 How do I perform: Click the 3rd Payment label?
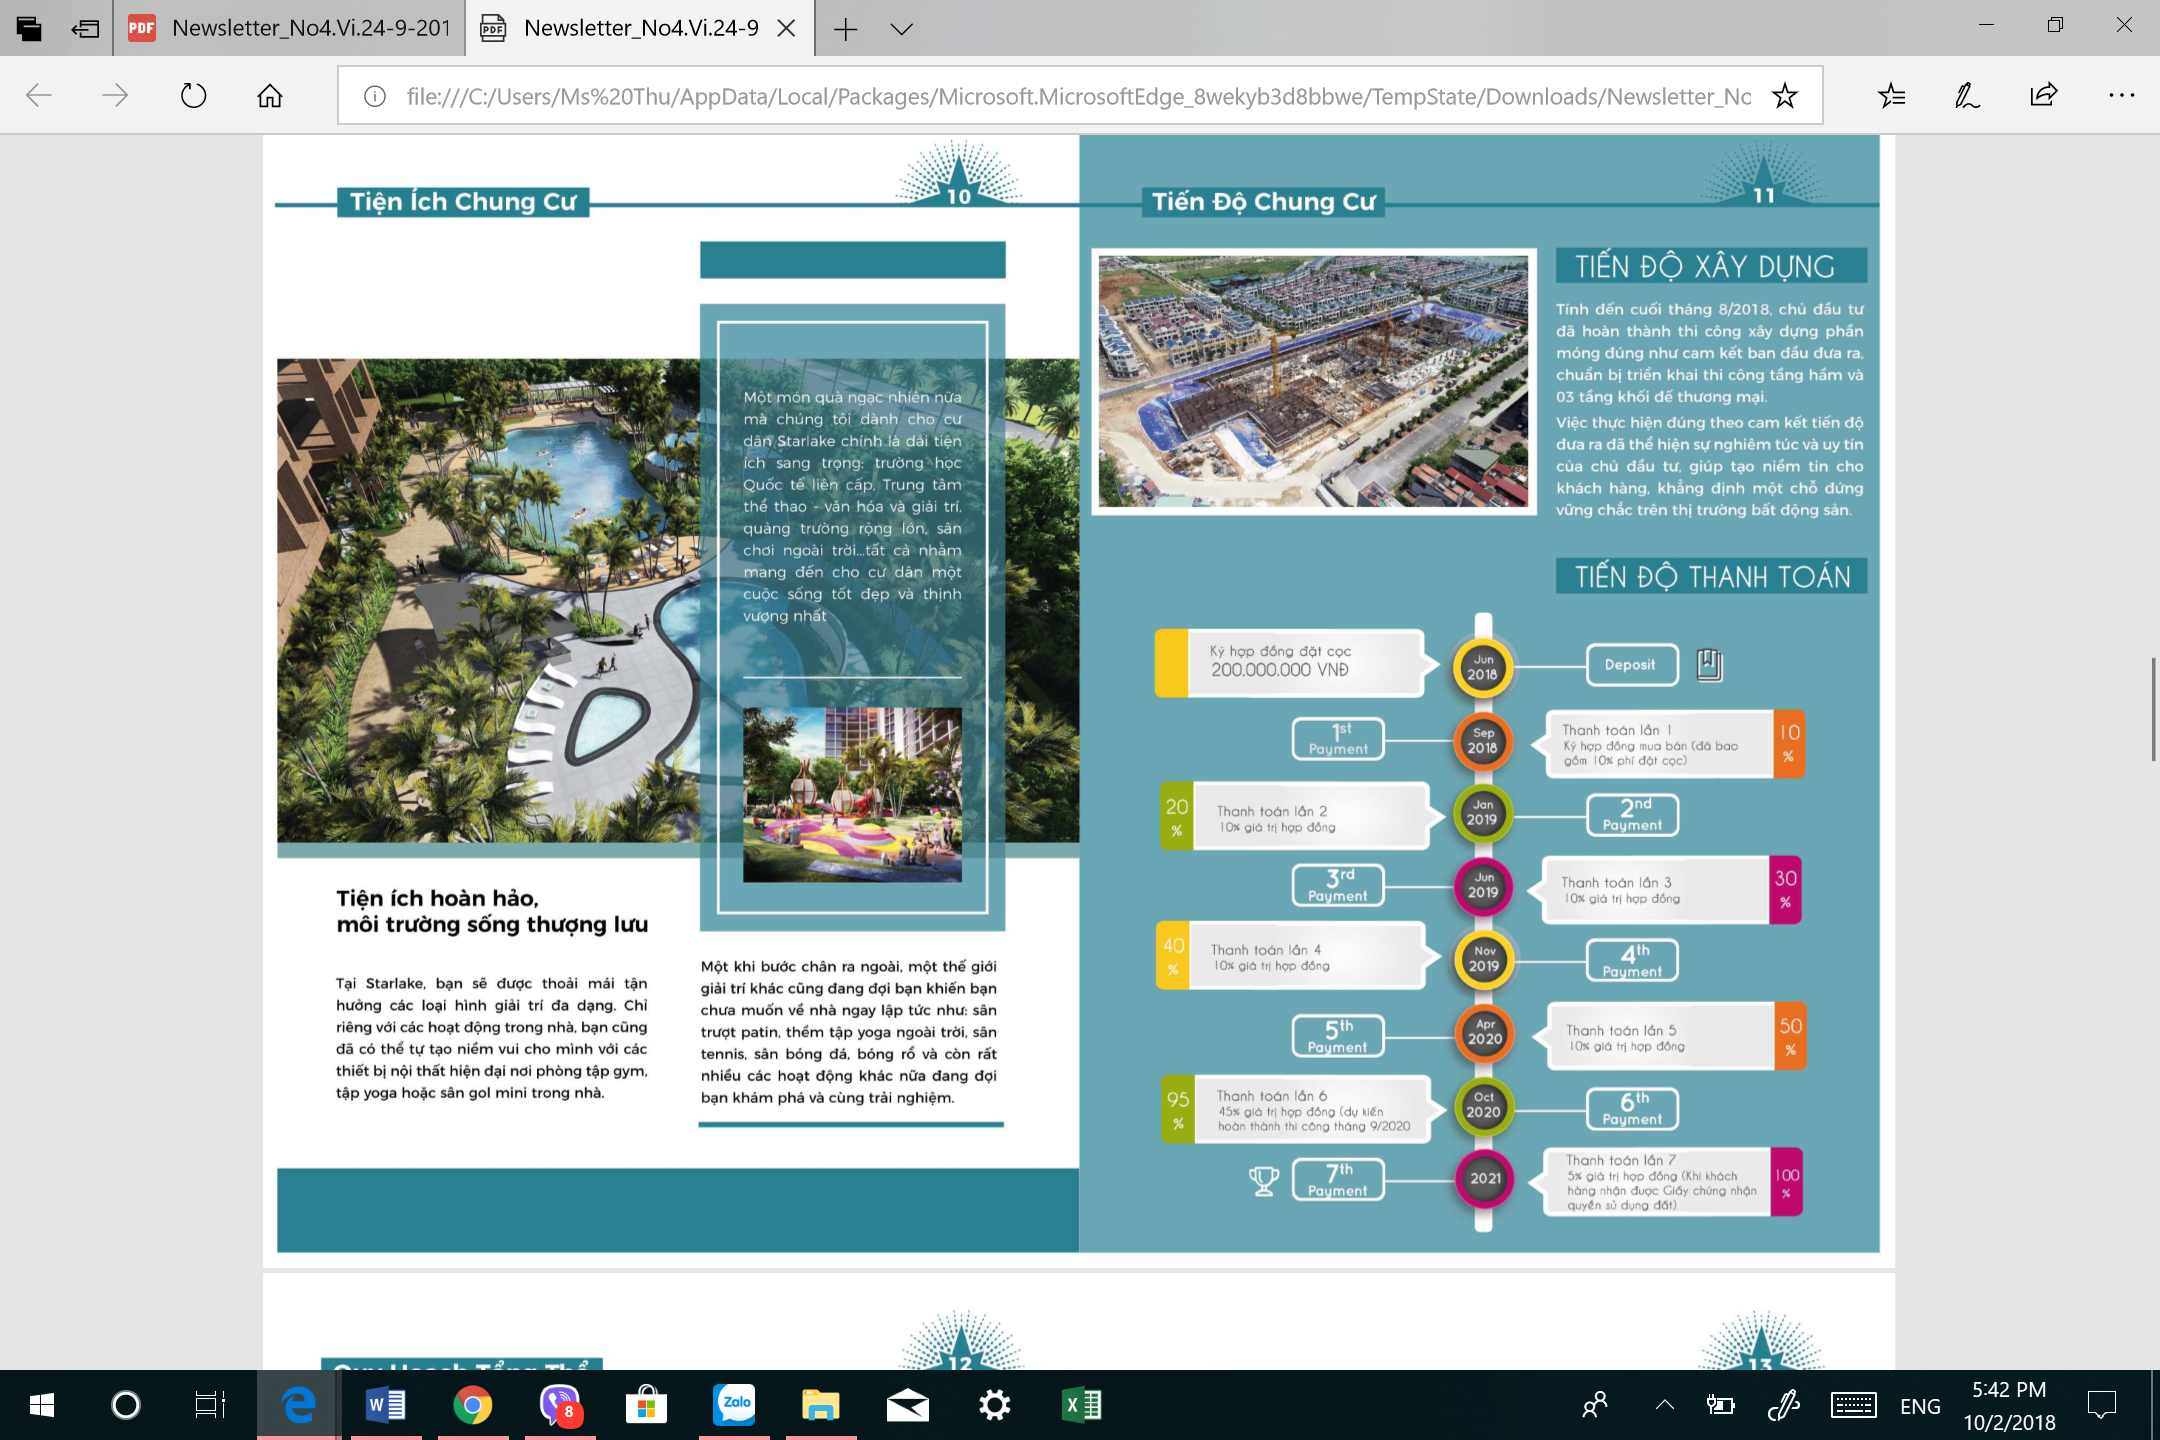click(x=1338, y=885)
